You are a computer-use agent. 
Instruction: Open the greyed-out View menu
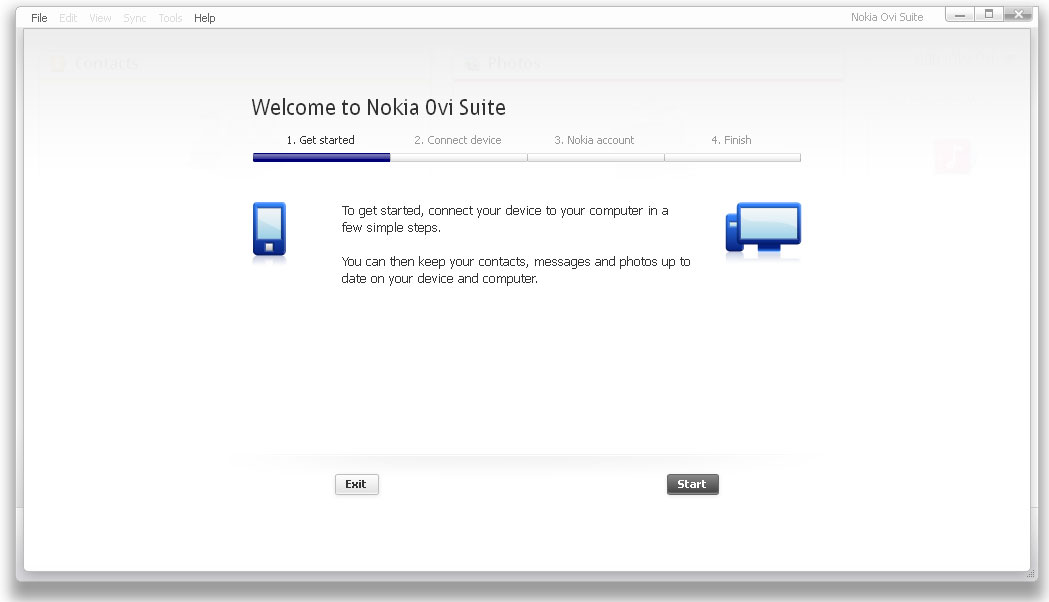click(x=100, y=18)
